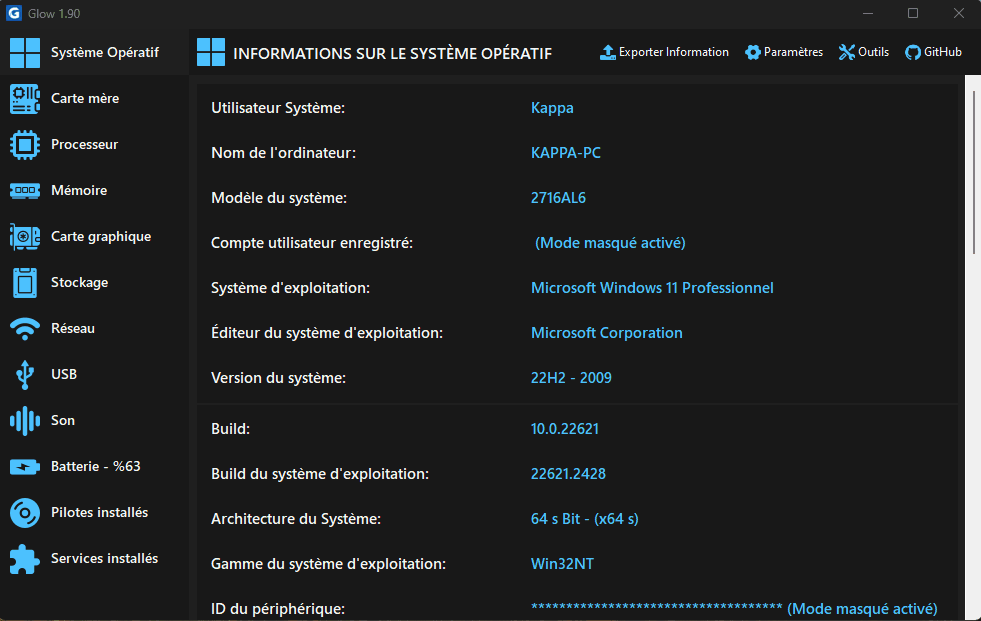This screenshot has height=621, width=981.
Task: Select the Réseau Wi-Fi icon
Action: pos(25,328)
